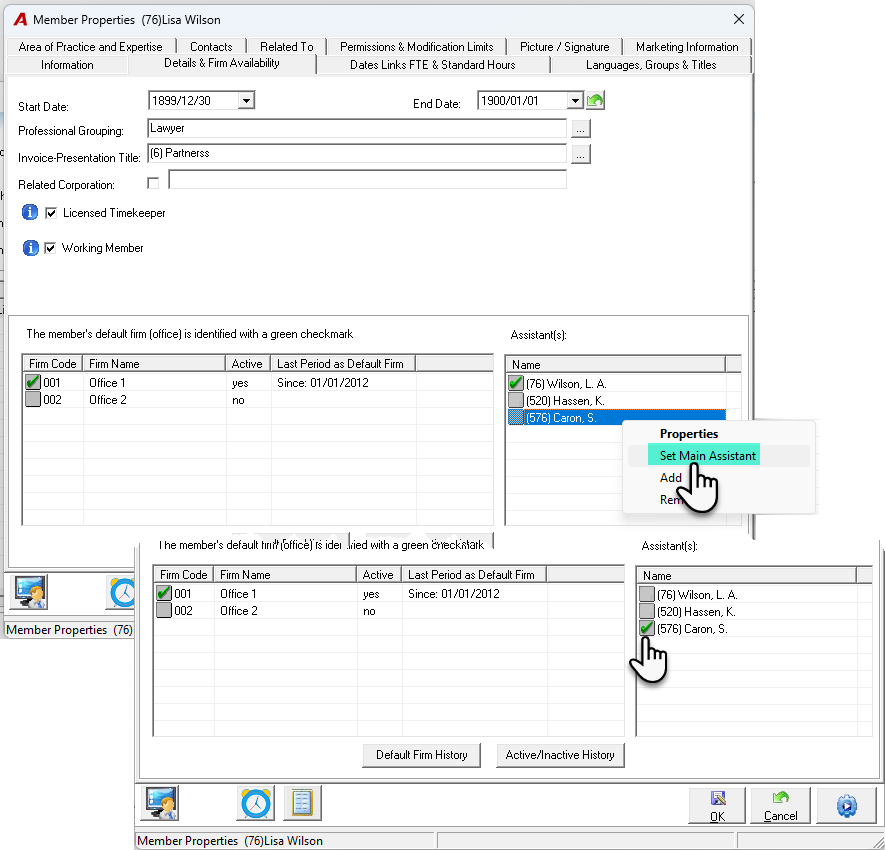Image resolution: width=885 pixels, height=850 pixels.
Task: Click the Invoice-Presentation Title field
Action: (357, 153)
